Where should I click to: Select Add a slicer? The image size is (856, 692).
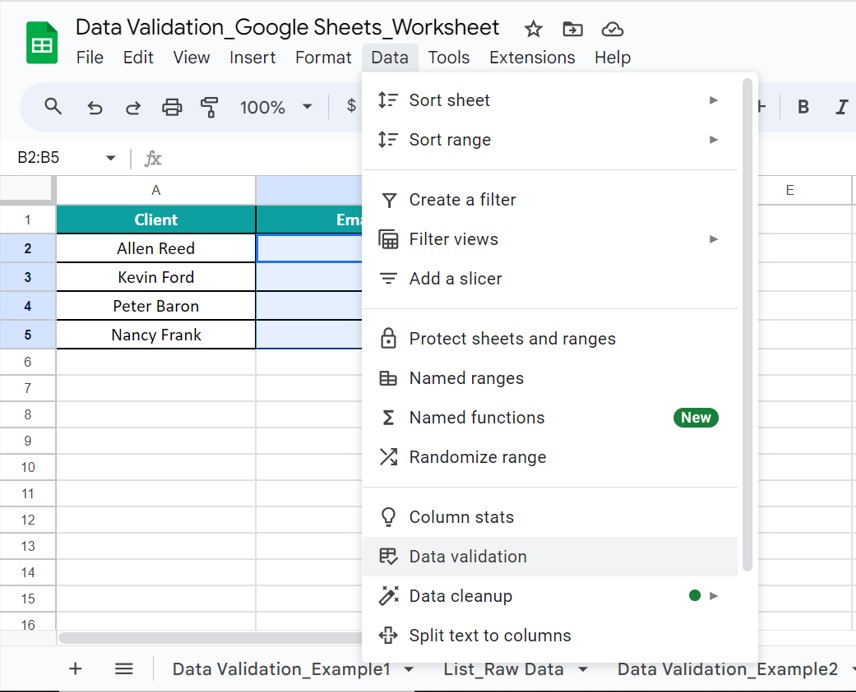[x=550, y=278]
